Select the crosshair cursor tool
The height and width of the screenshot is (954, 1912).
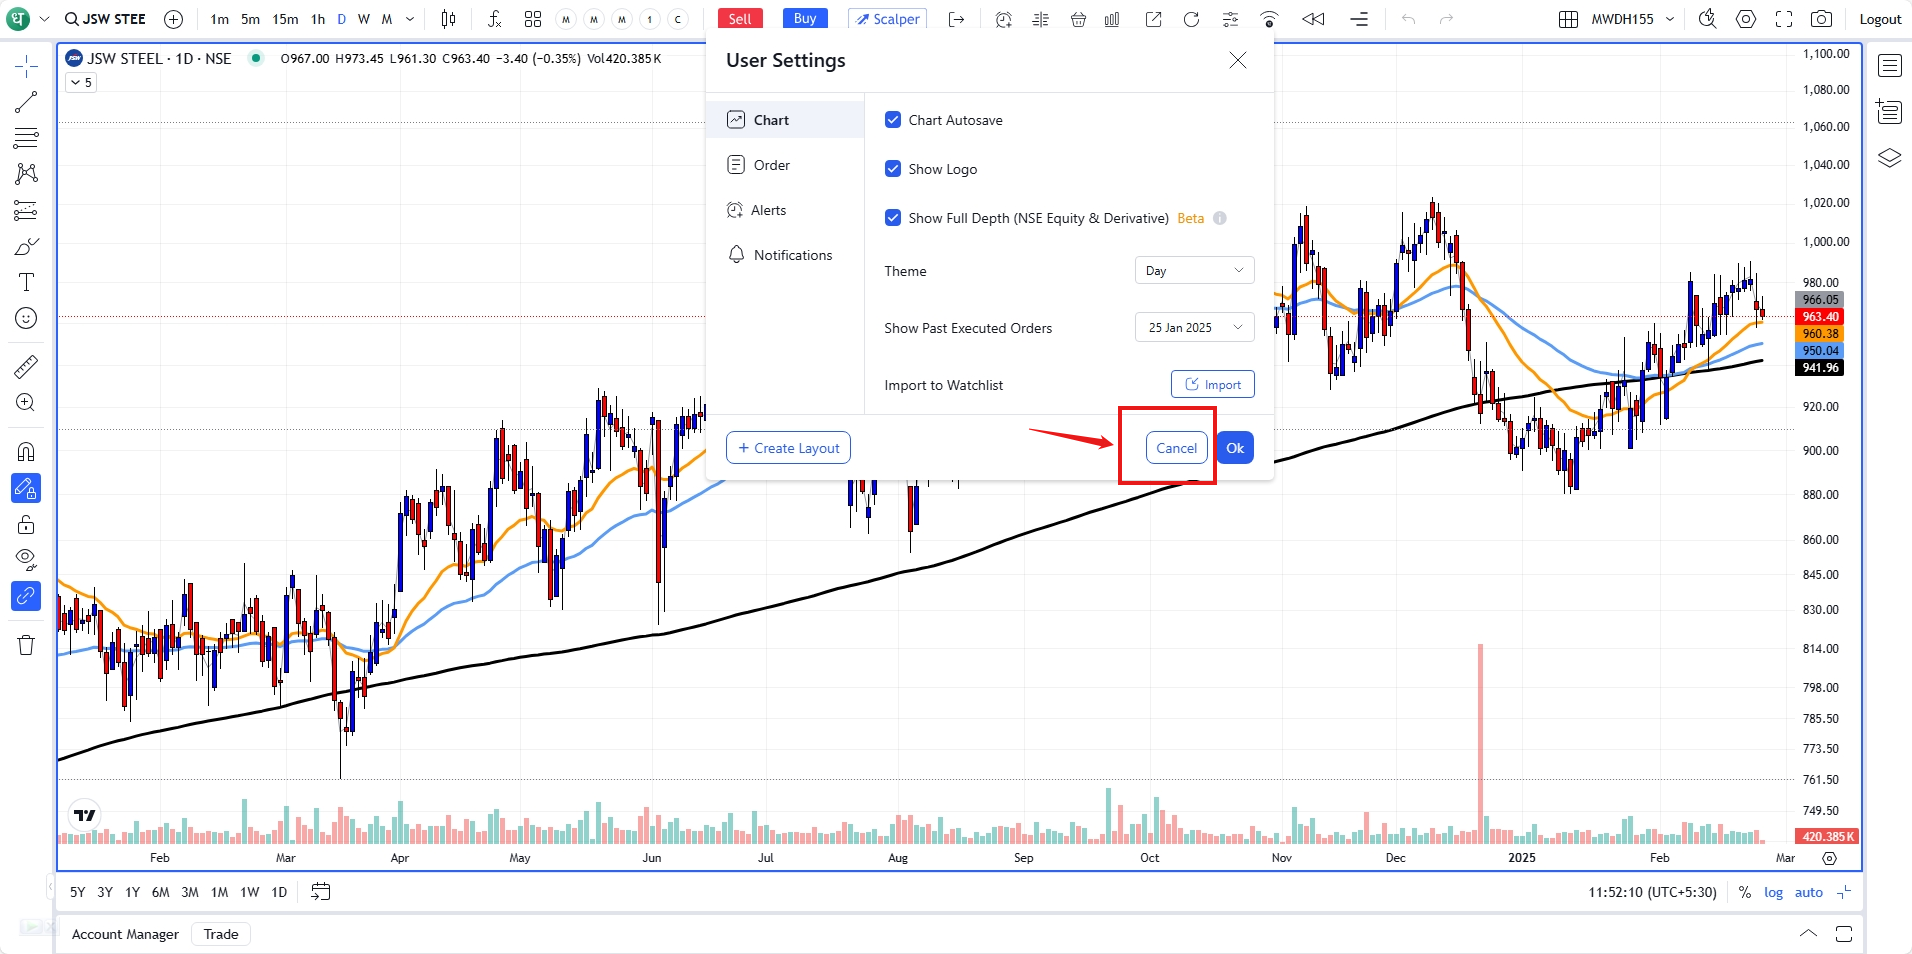coord(26,66)
